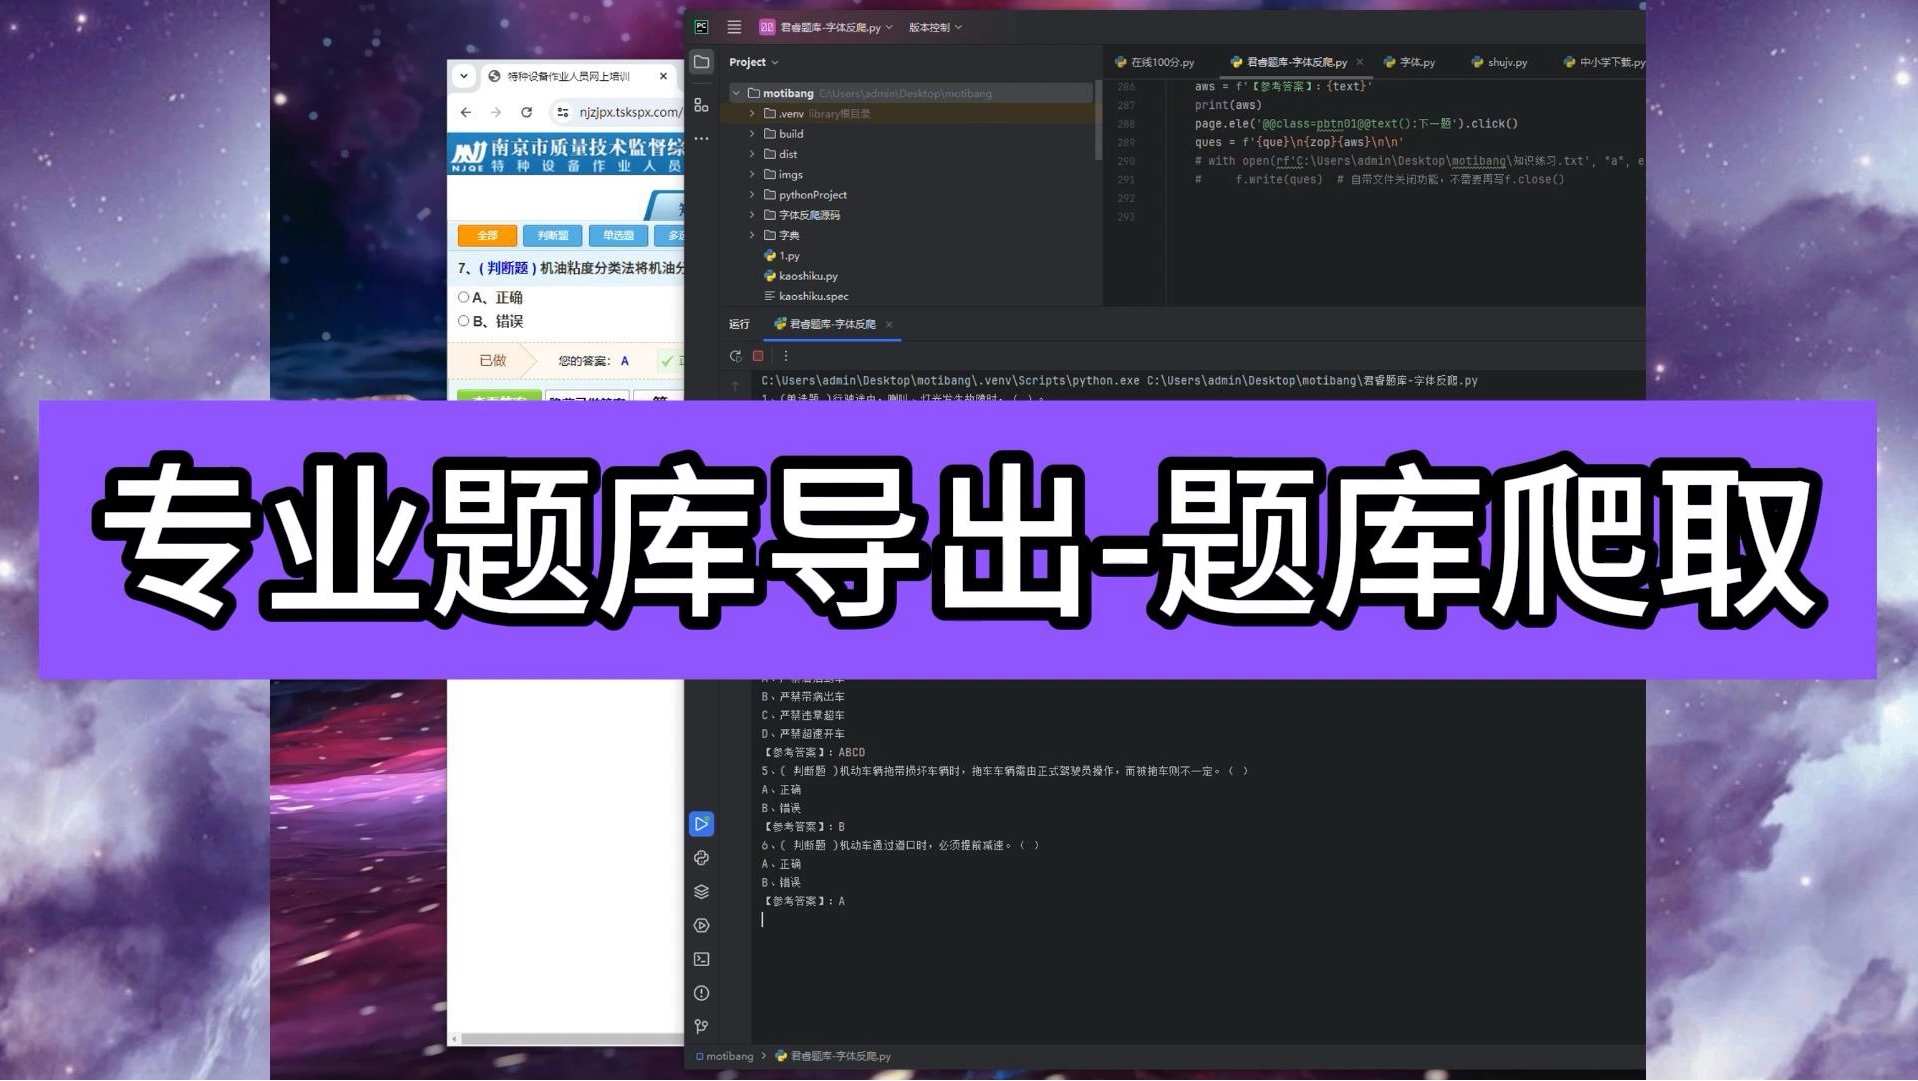Expand the .venv folder
The image size is (1918, 1081).
click(753, 114)
